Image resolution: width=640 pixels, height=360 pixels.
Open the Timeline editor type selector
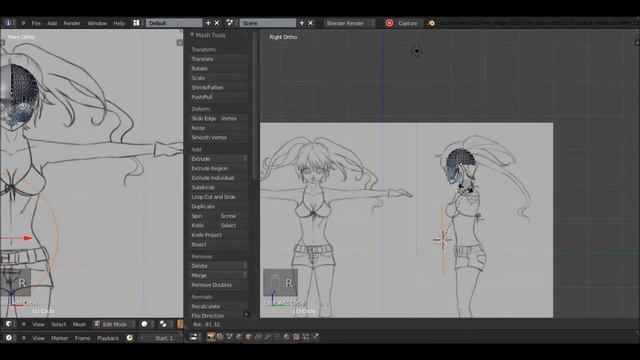pos(9,338)
